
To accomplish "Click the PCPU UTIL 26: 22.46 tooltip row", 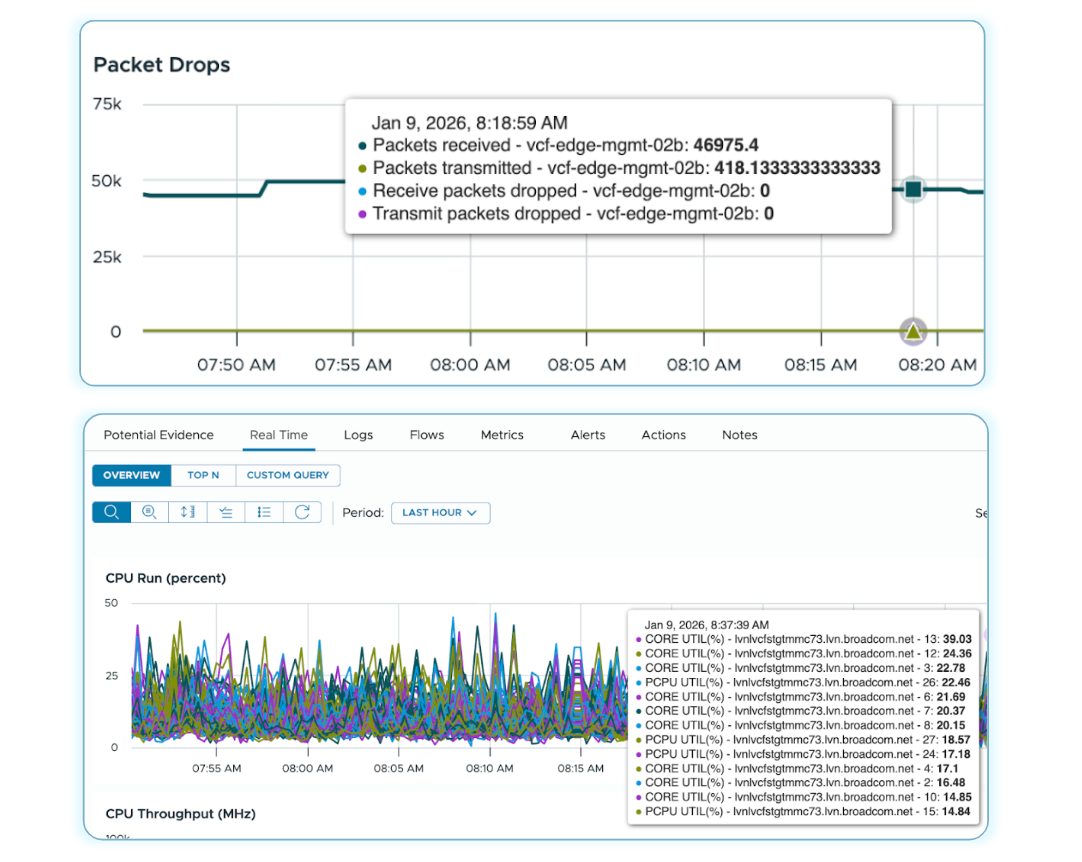I will point(803,682).
